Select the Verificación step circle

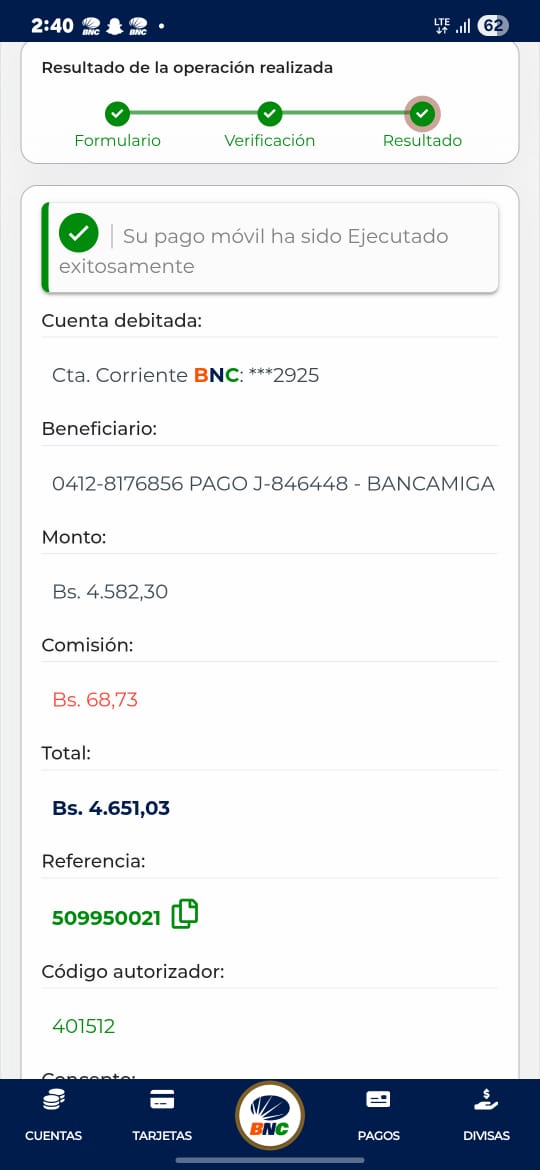tap(270, 114)
